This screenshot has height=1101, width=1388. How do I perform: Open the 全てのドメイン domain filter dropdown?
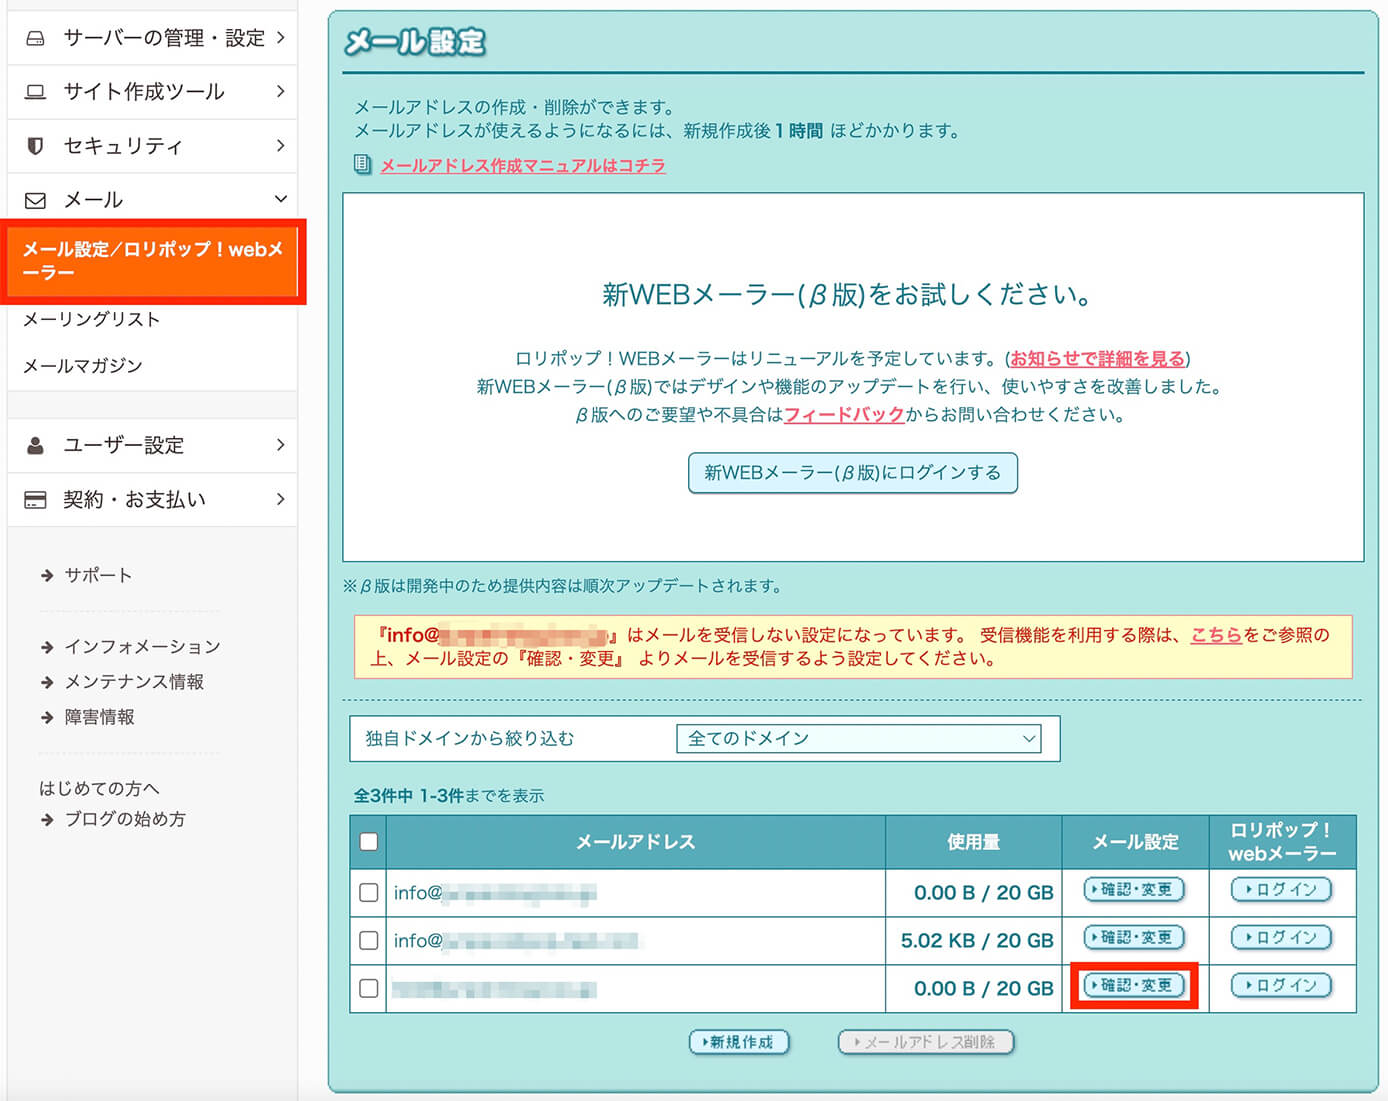pos(858,739)
